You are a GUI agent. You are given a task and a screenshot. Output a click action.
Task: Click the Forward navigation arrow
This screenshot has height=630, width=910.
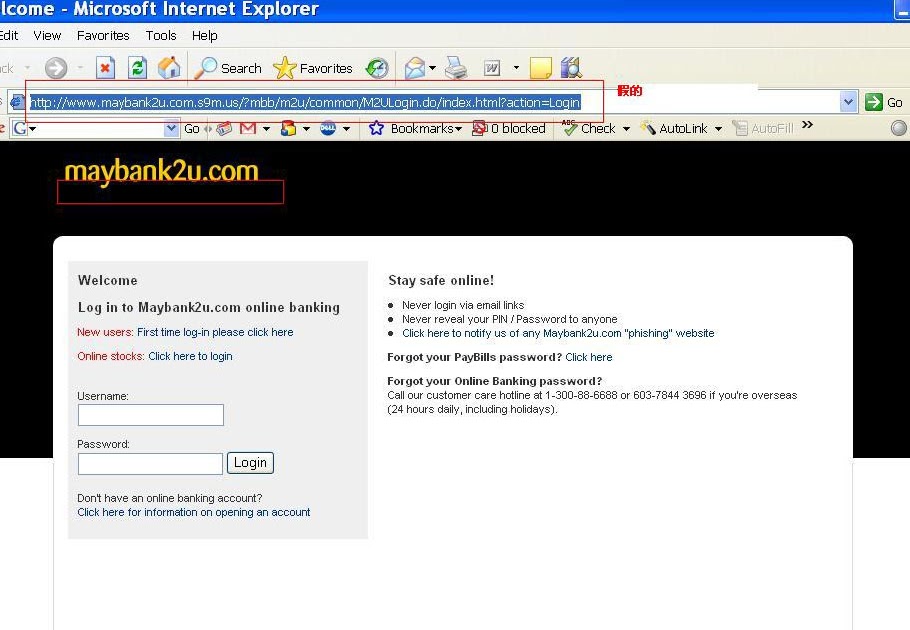[x=56, y=68]
